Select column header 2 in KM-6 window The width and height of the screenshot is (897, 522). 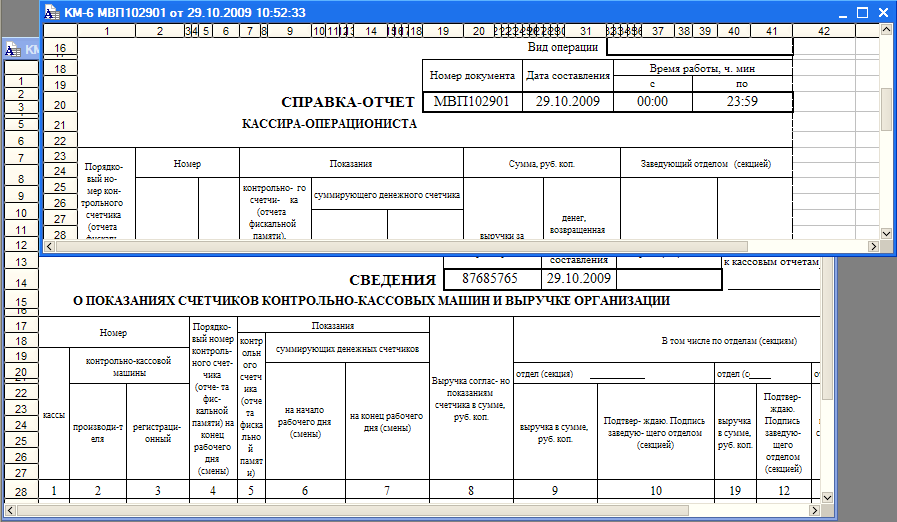160,31
